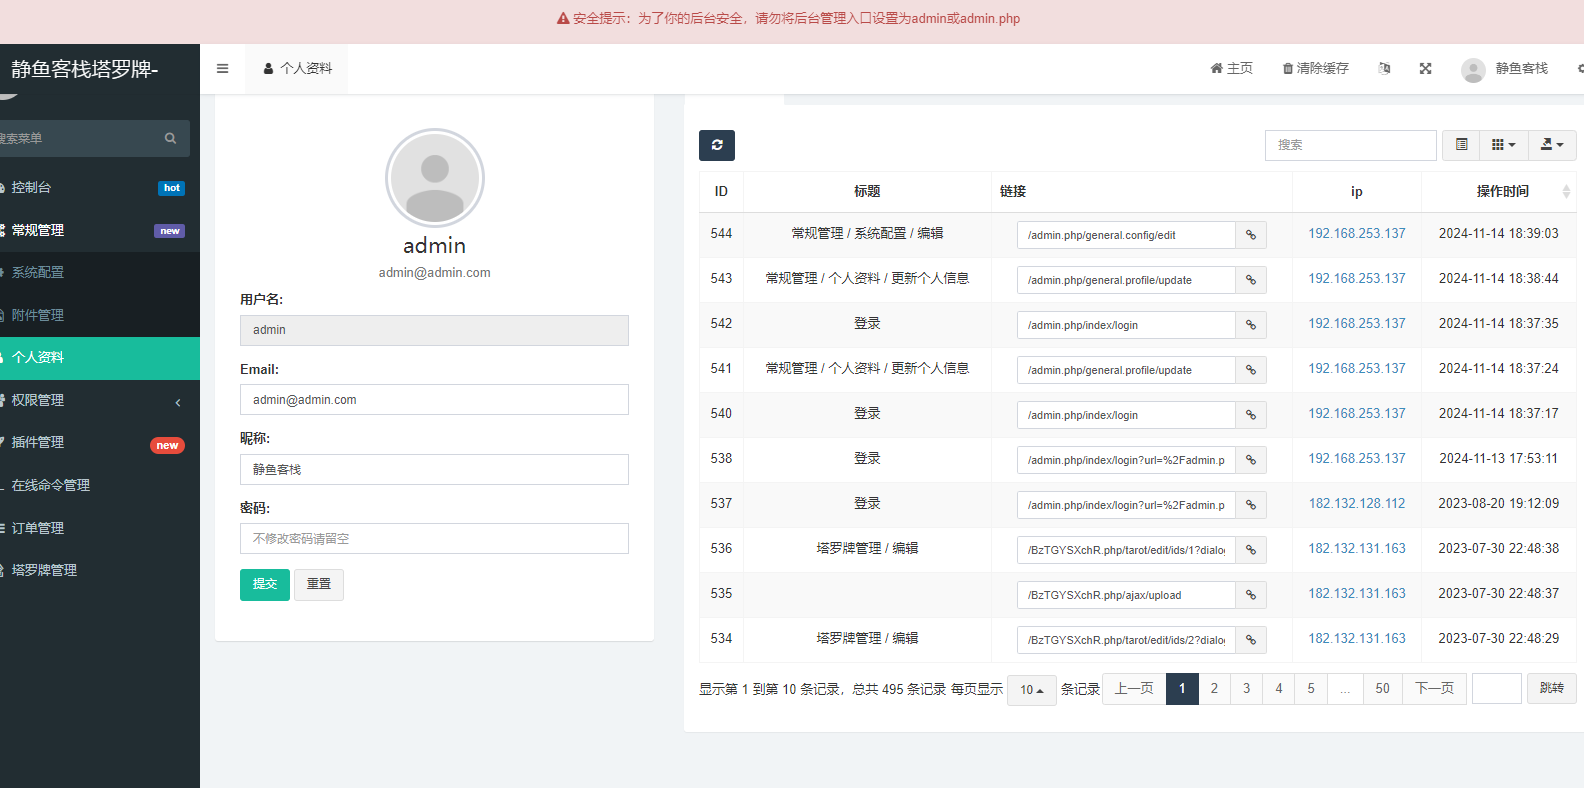1584x788 pixels.
Task: Select the 个人资料 tab at top
Action: coord(297,69)
